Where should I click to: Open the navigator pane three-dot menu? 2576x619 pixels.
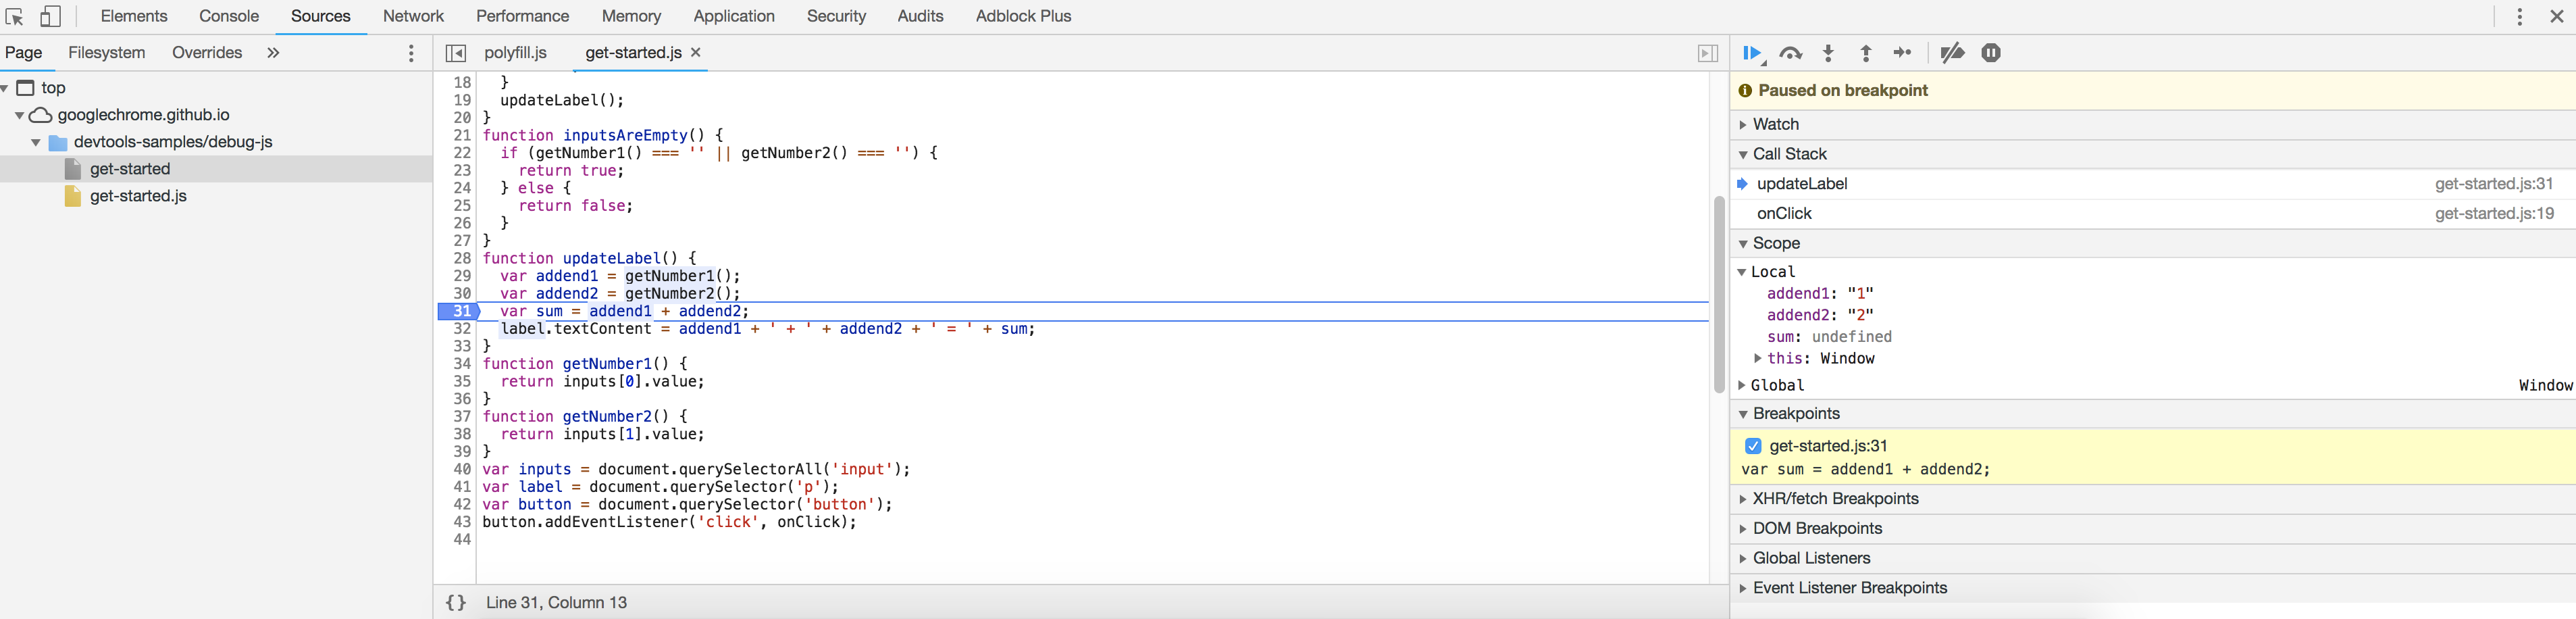pos(411,53)
